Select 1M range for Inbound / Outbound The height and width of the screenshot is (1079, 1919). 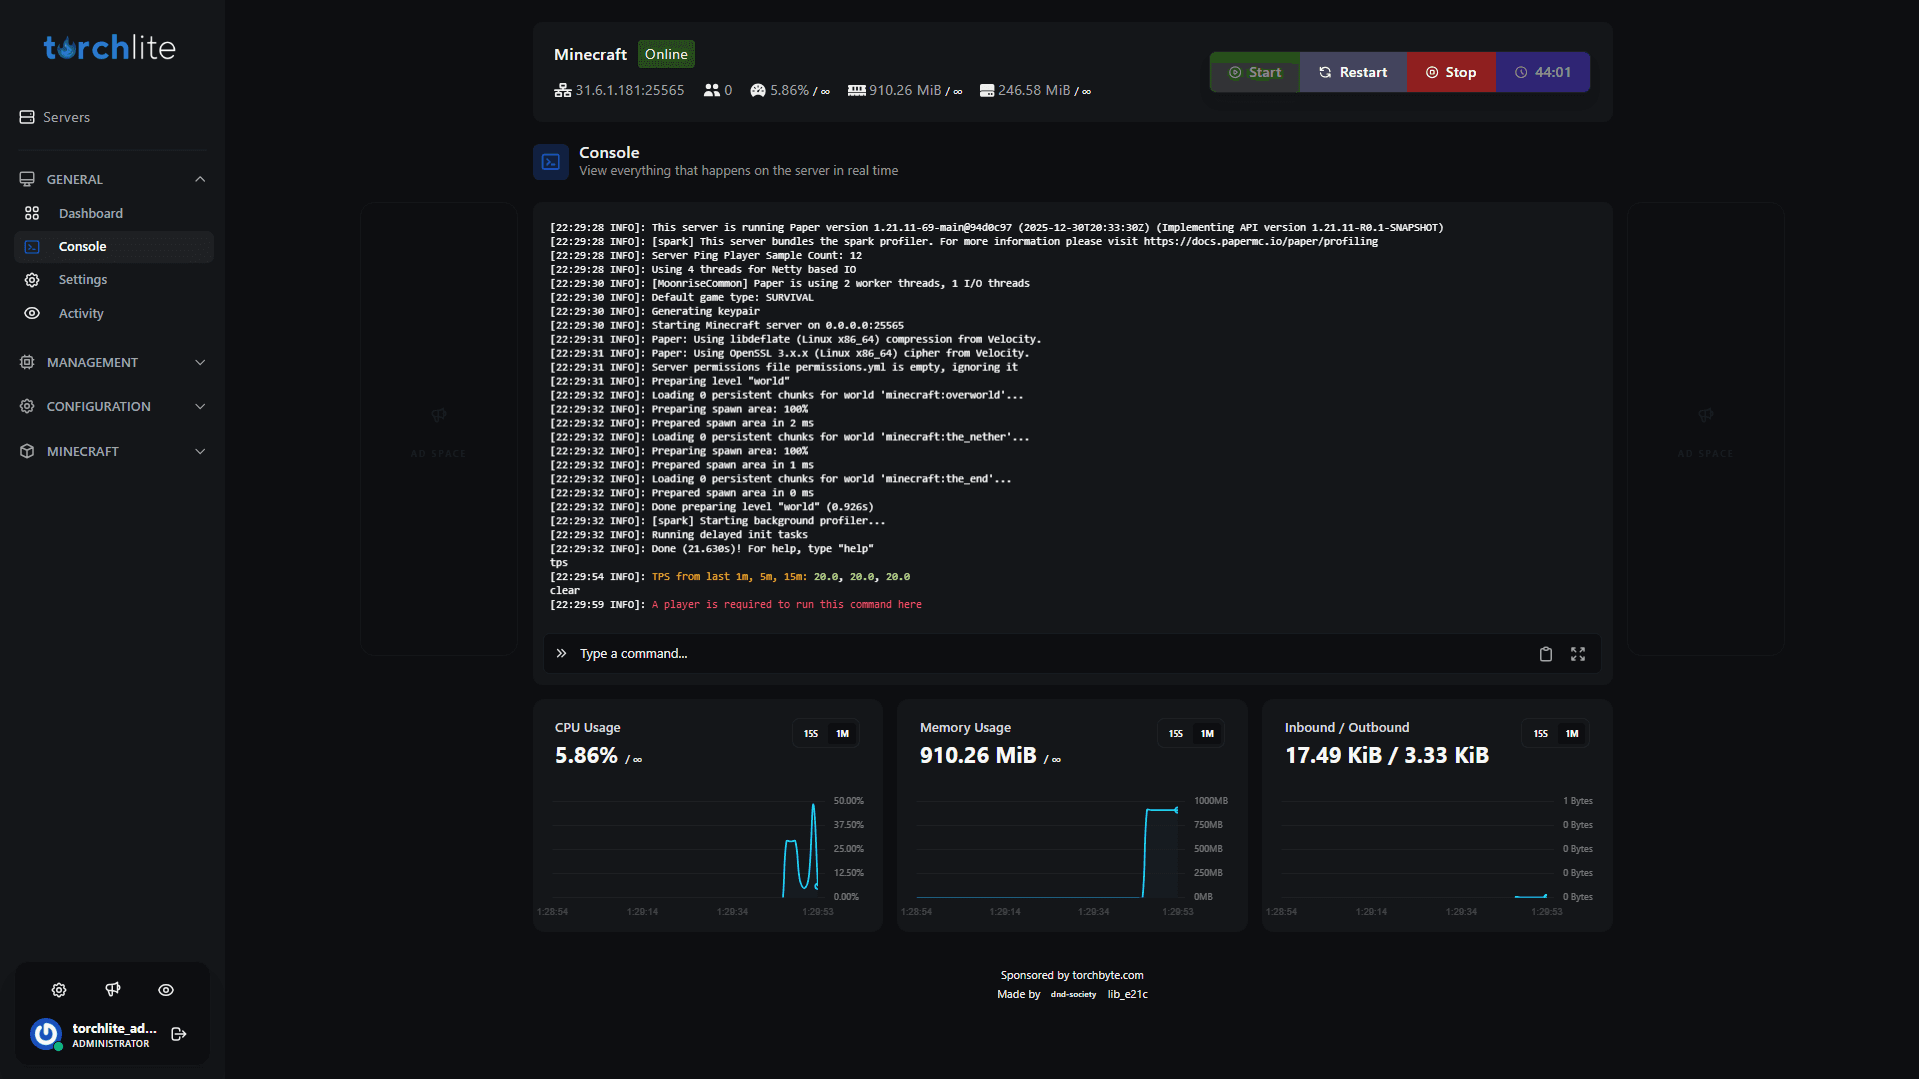(1573, 734)
